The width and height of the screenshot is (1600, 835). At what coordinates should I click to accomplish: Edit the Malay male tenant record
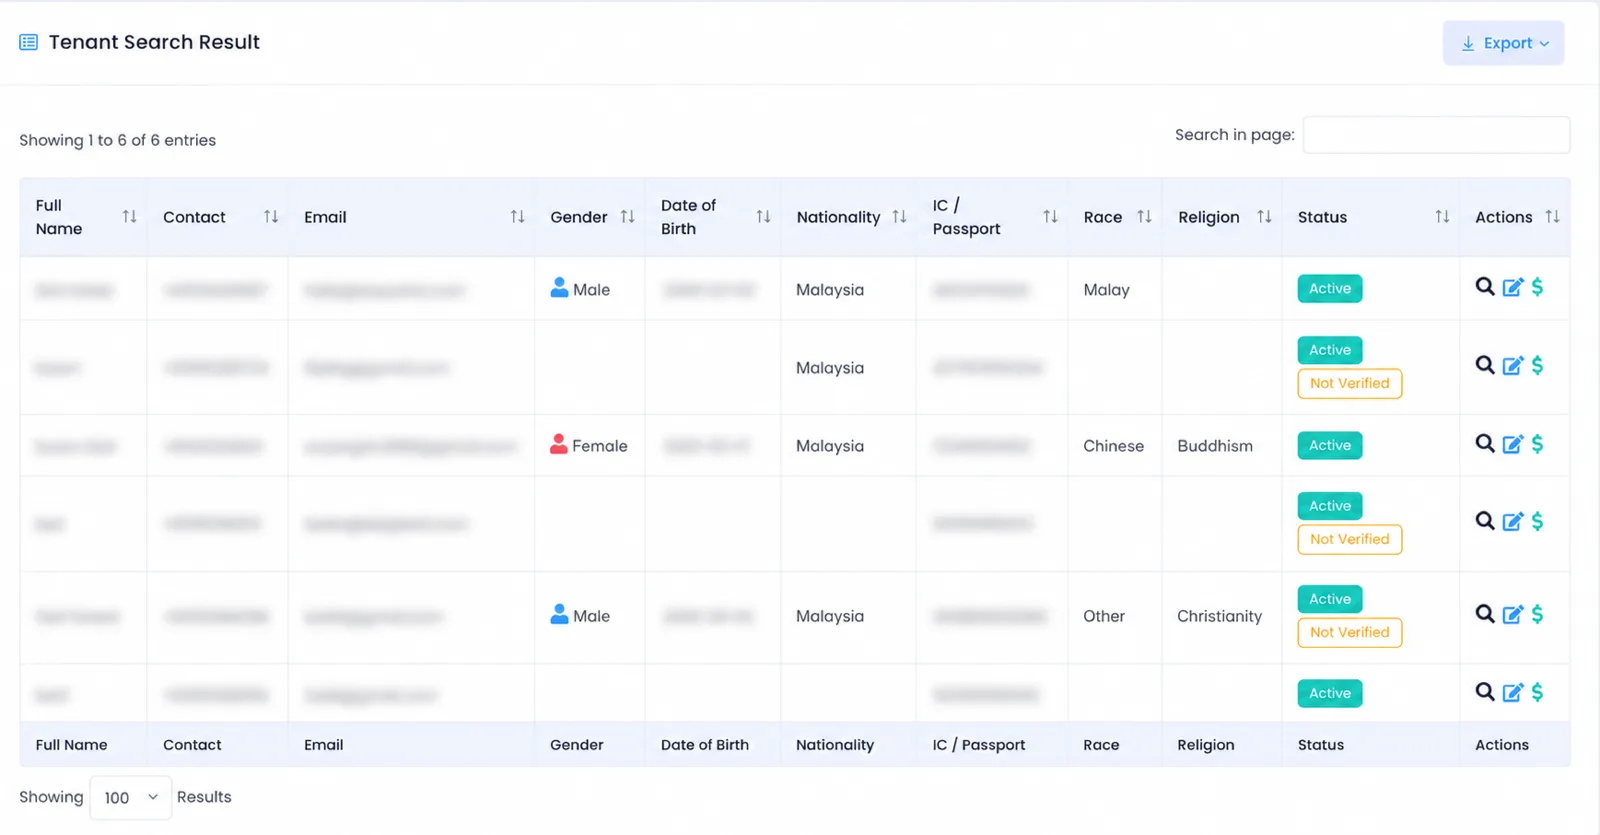(x=1513, y=287)
